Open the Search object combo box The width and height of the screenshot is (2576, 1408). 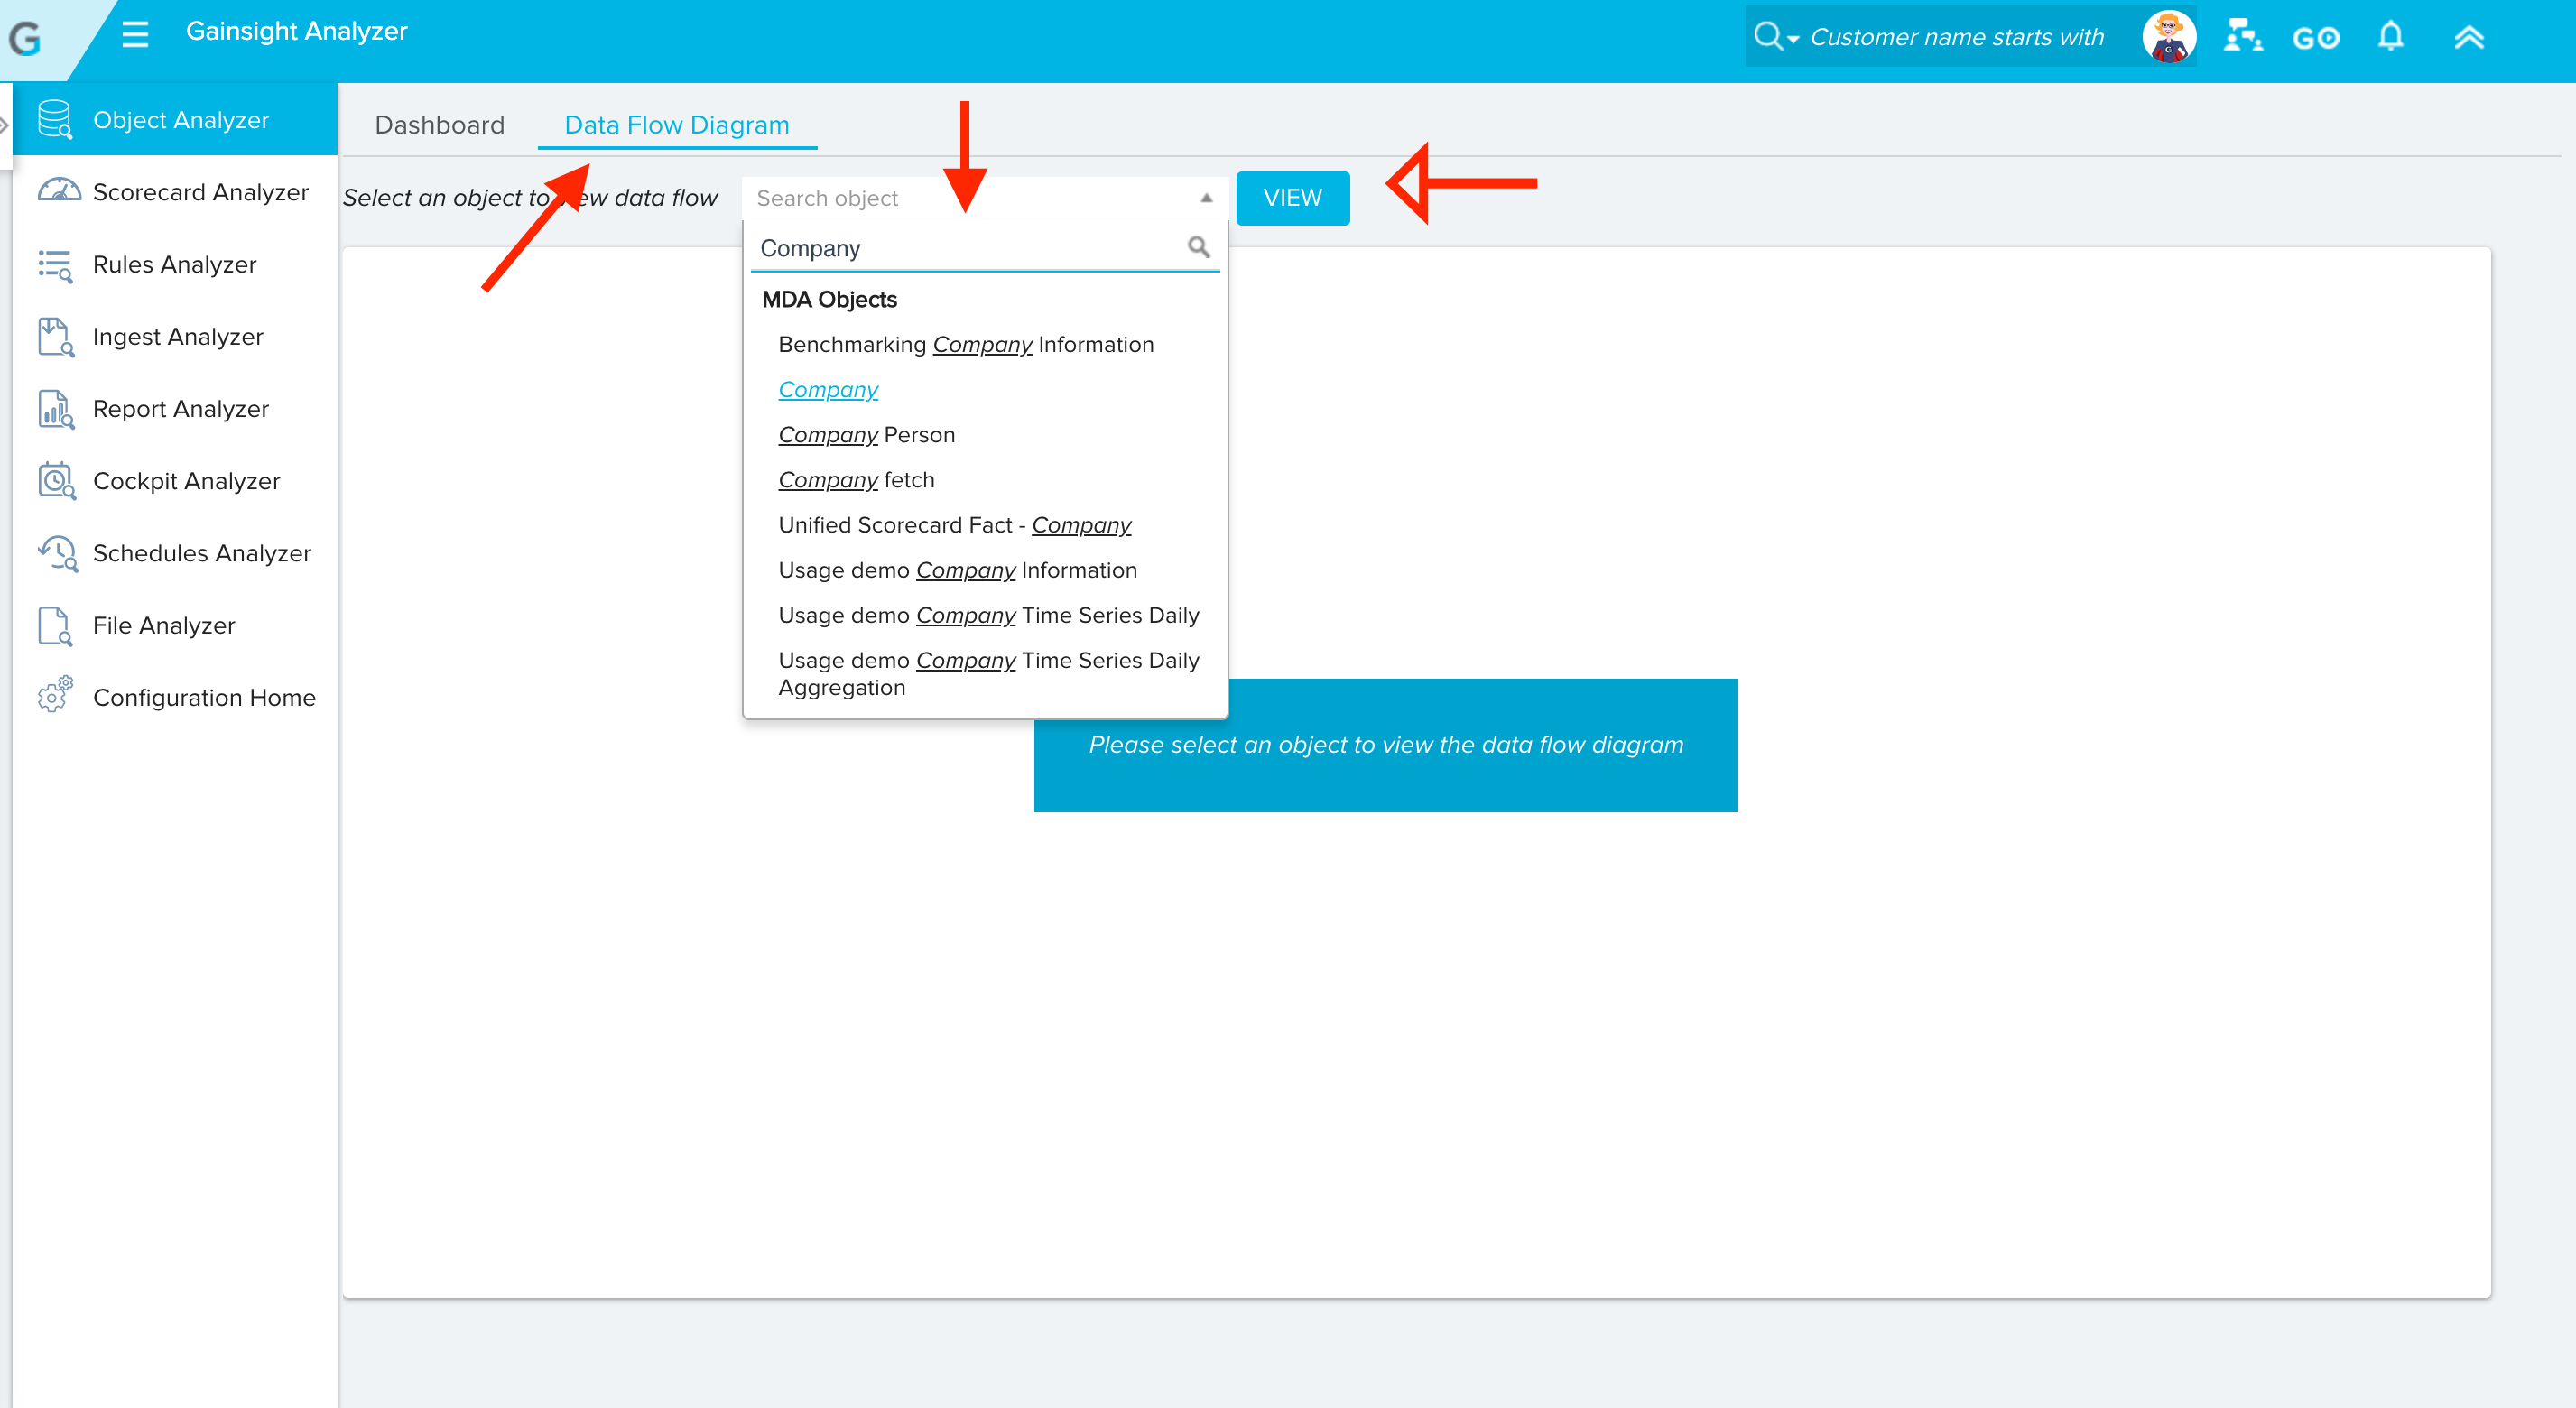click(984, 198)
